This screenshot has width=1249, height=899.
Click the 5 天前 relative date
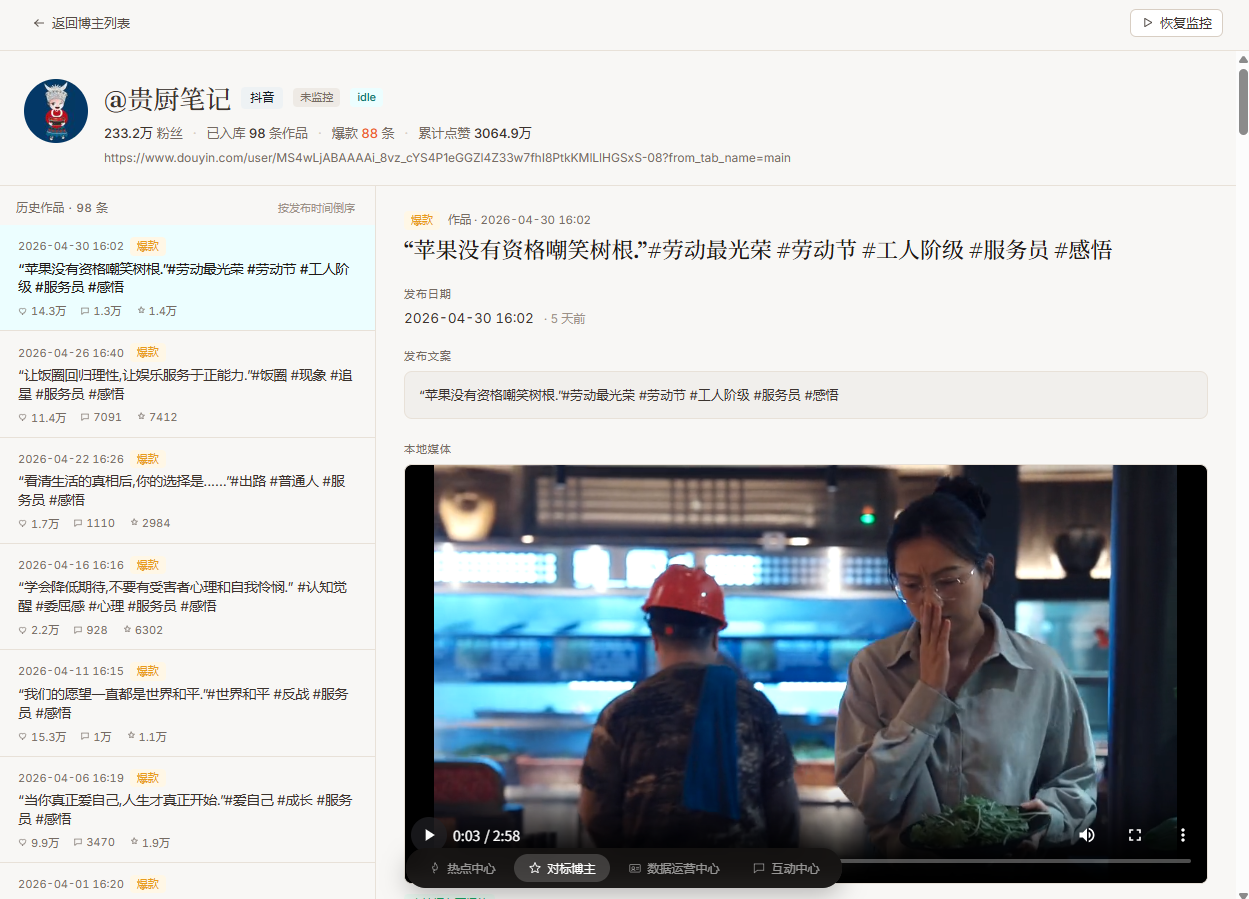pyautogui.click(x=568, y=319)
